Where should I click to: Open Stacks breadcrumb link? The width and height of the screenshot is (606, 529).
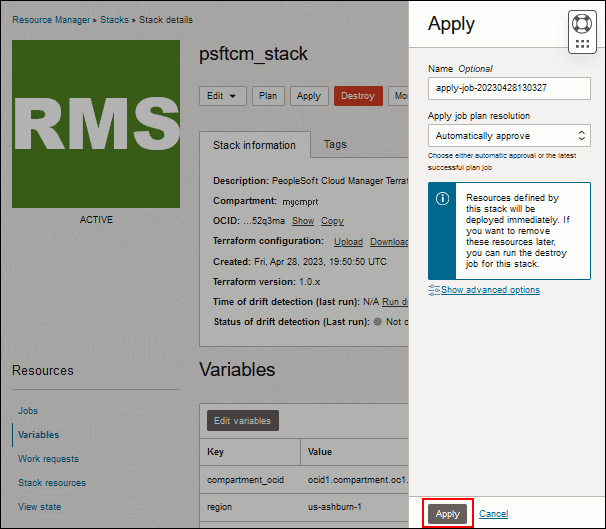[x=114, y=20]
